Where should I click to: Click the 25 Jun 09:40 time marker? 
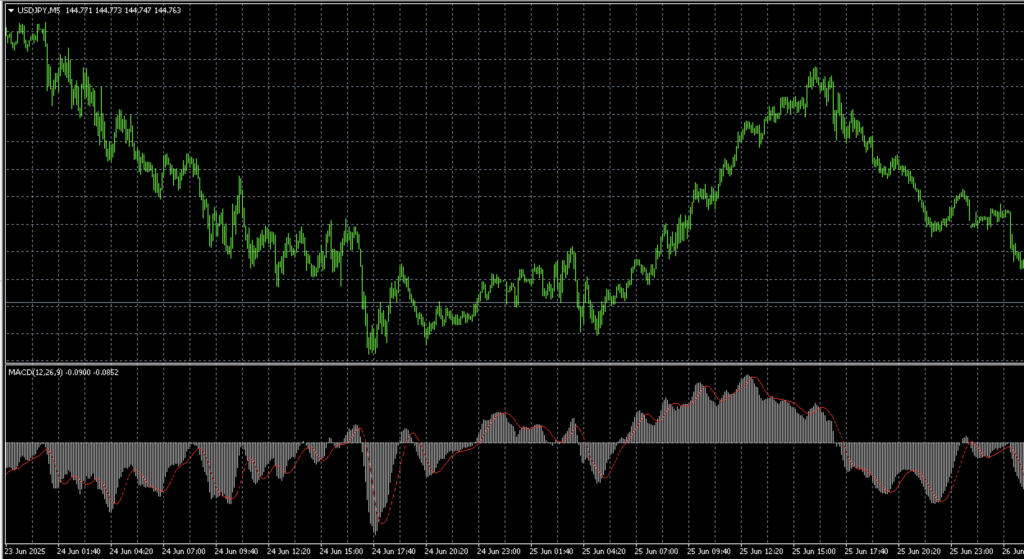710,551
